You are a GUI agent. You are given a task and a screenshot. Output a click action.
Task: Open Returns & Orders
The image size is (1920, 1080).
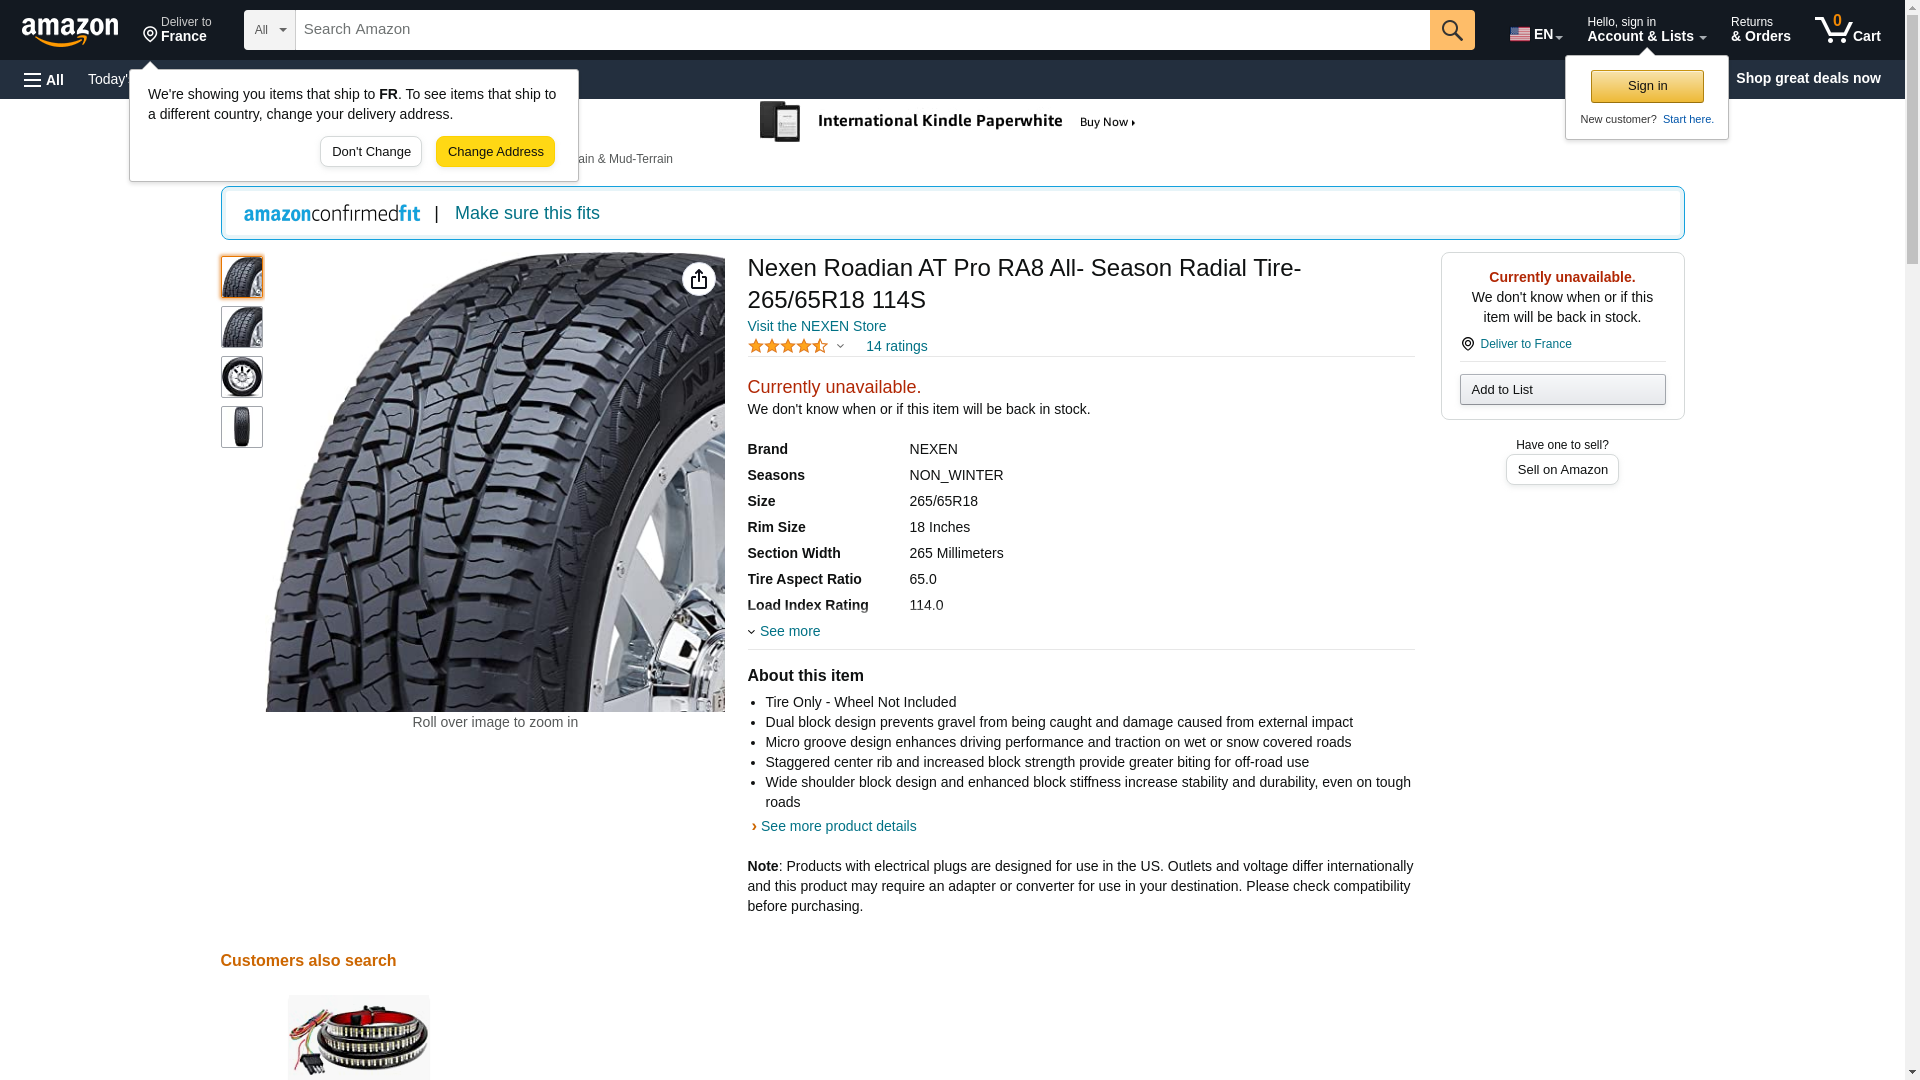pos(1760,30)
